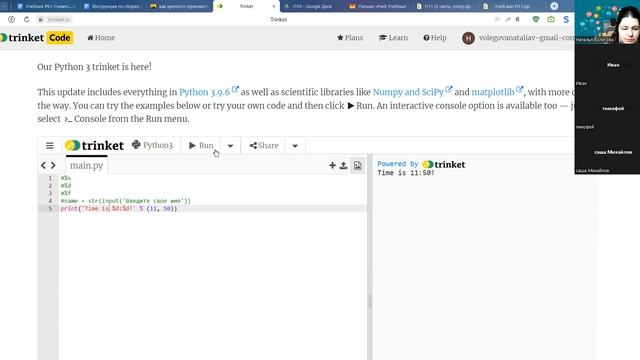Open the image library icon in the editor
The width and height of the screenshot is (640, 360).
[358, 165]
